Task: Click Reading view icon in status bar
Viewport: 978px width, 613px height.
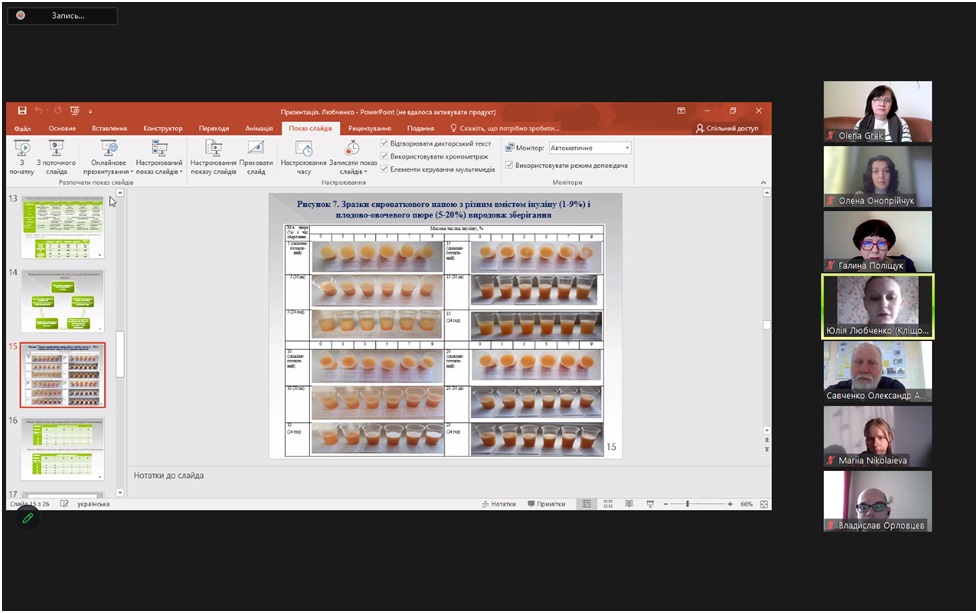Action: pyautogui.click(x=629, y=504)
